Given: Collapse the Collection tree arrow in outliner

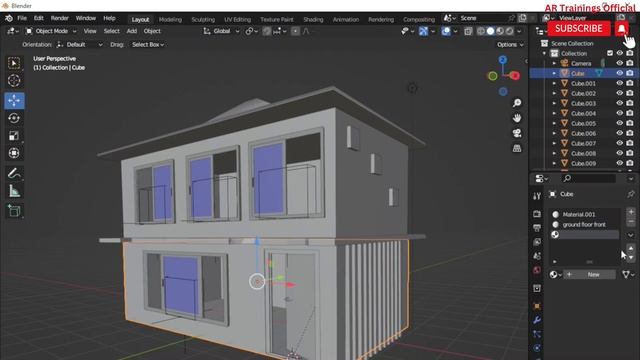Looking at the screenshot, I should (544, 53).
